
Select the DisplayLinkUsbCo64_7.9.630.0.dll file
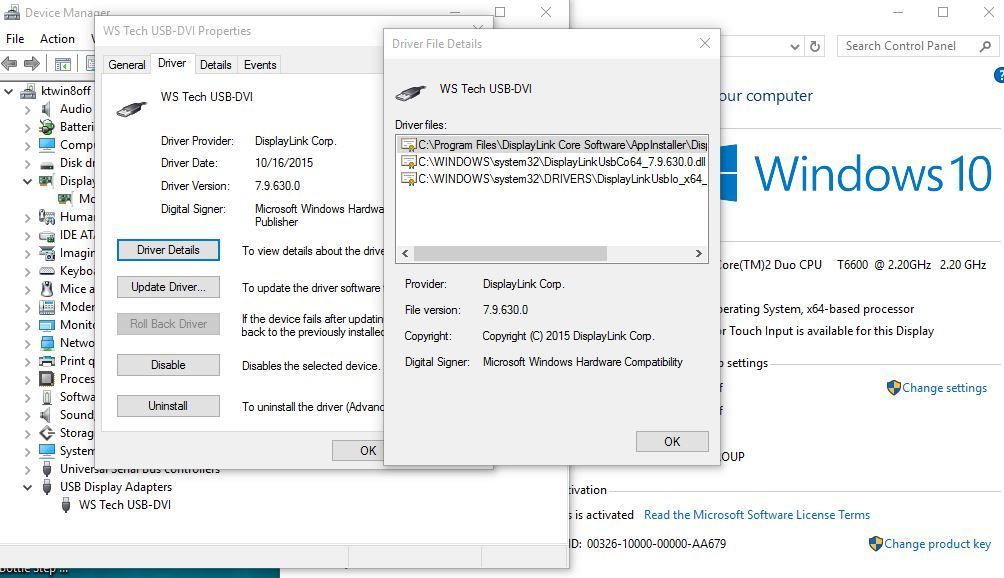pos(553,162)
